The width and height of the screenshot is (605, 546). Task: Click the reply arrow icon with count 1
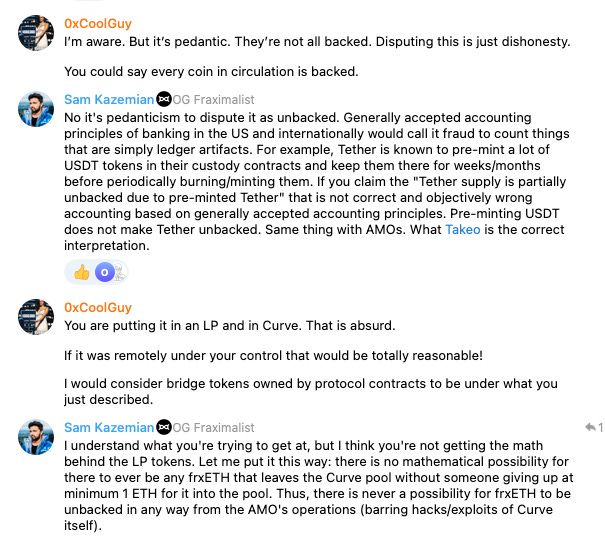[590, 428]
